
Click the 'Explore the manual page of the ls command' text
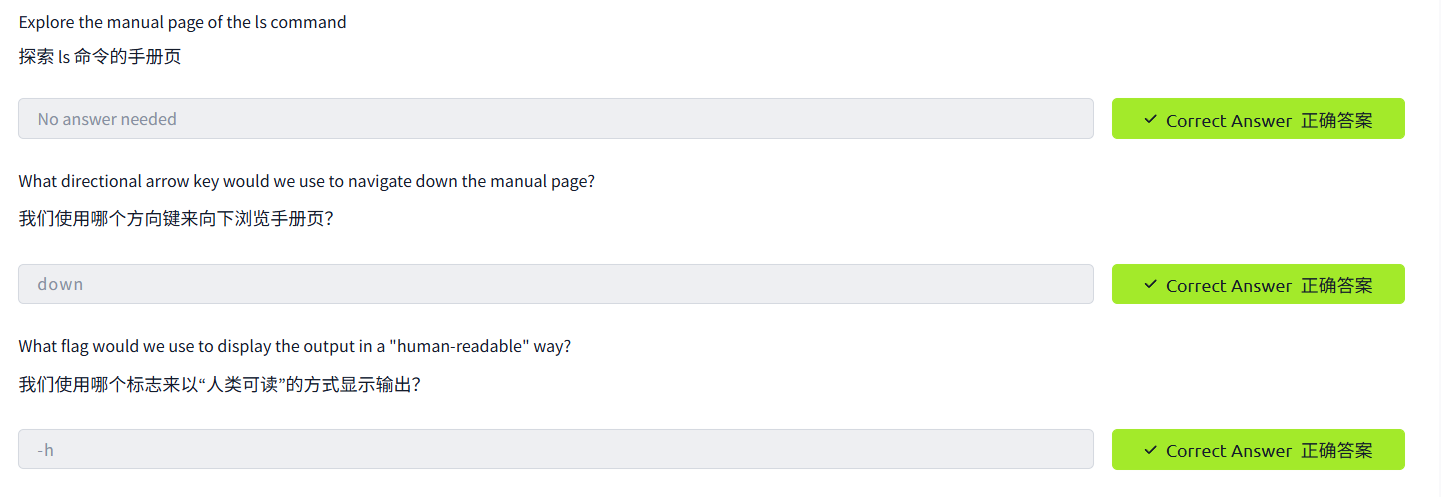pos(183,22)
